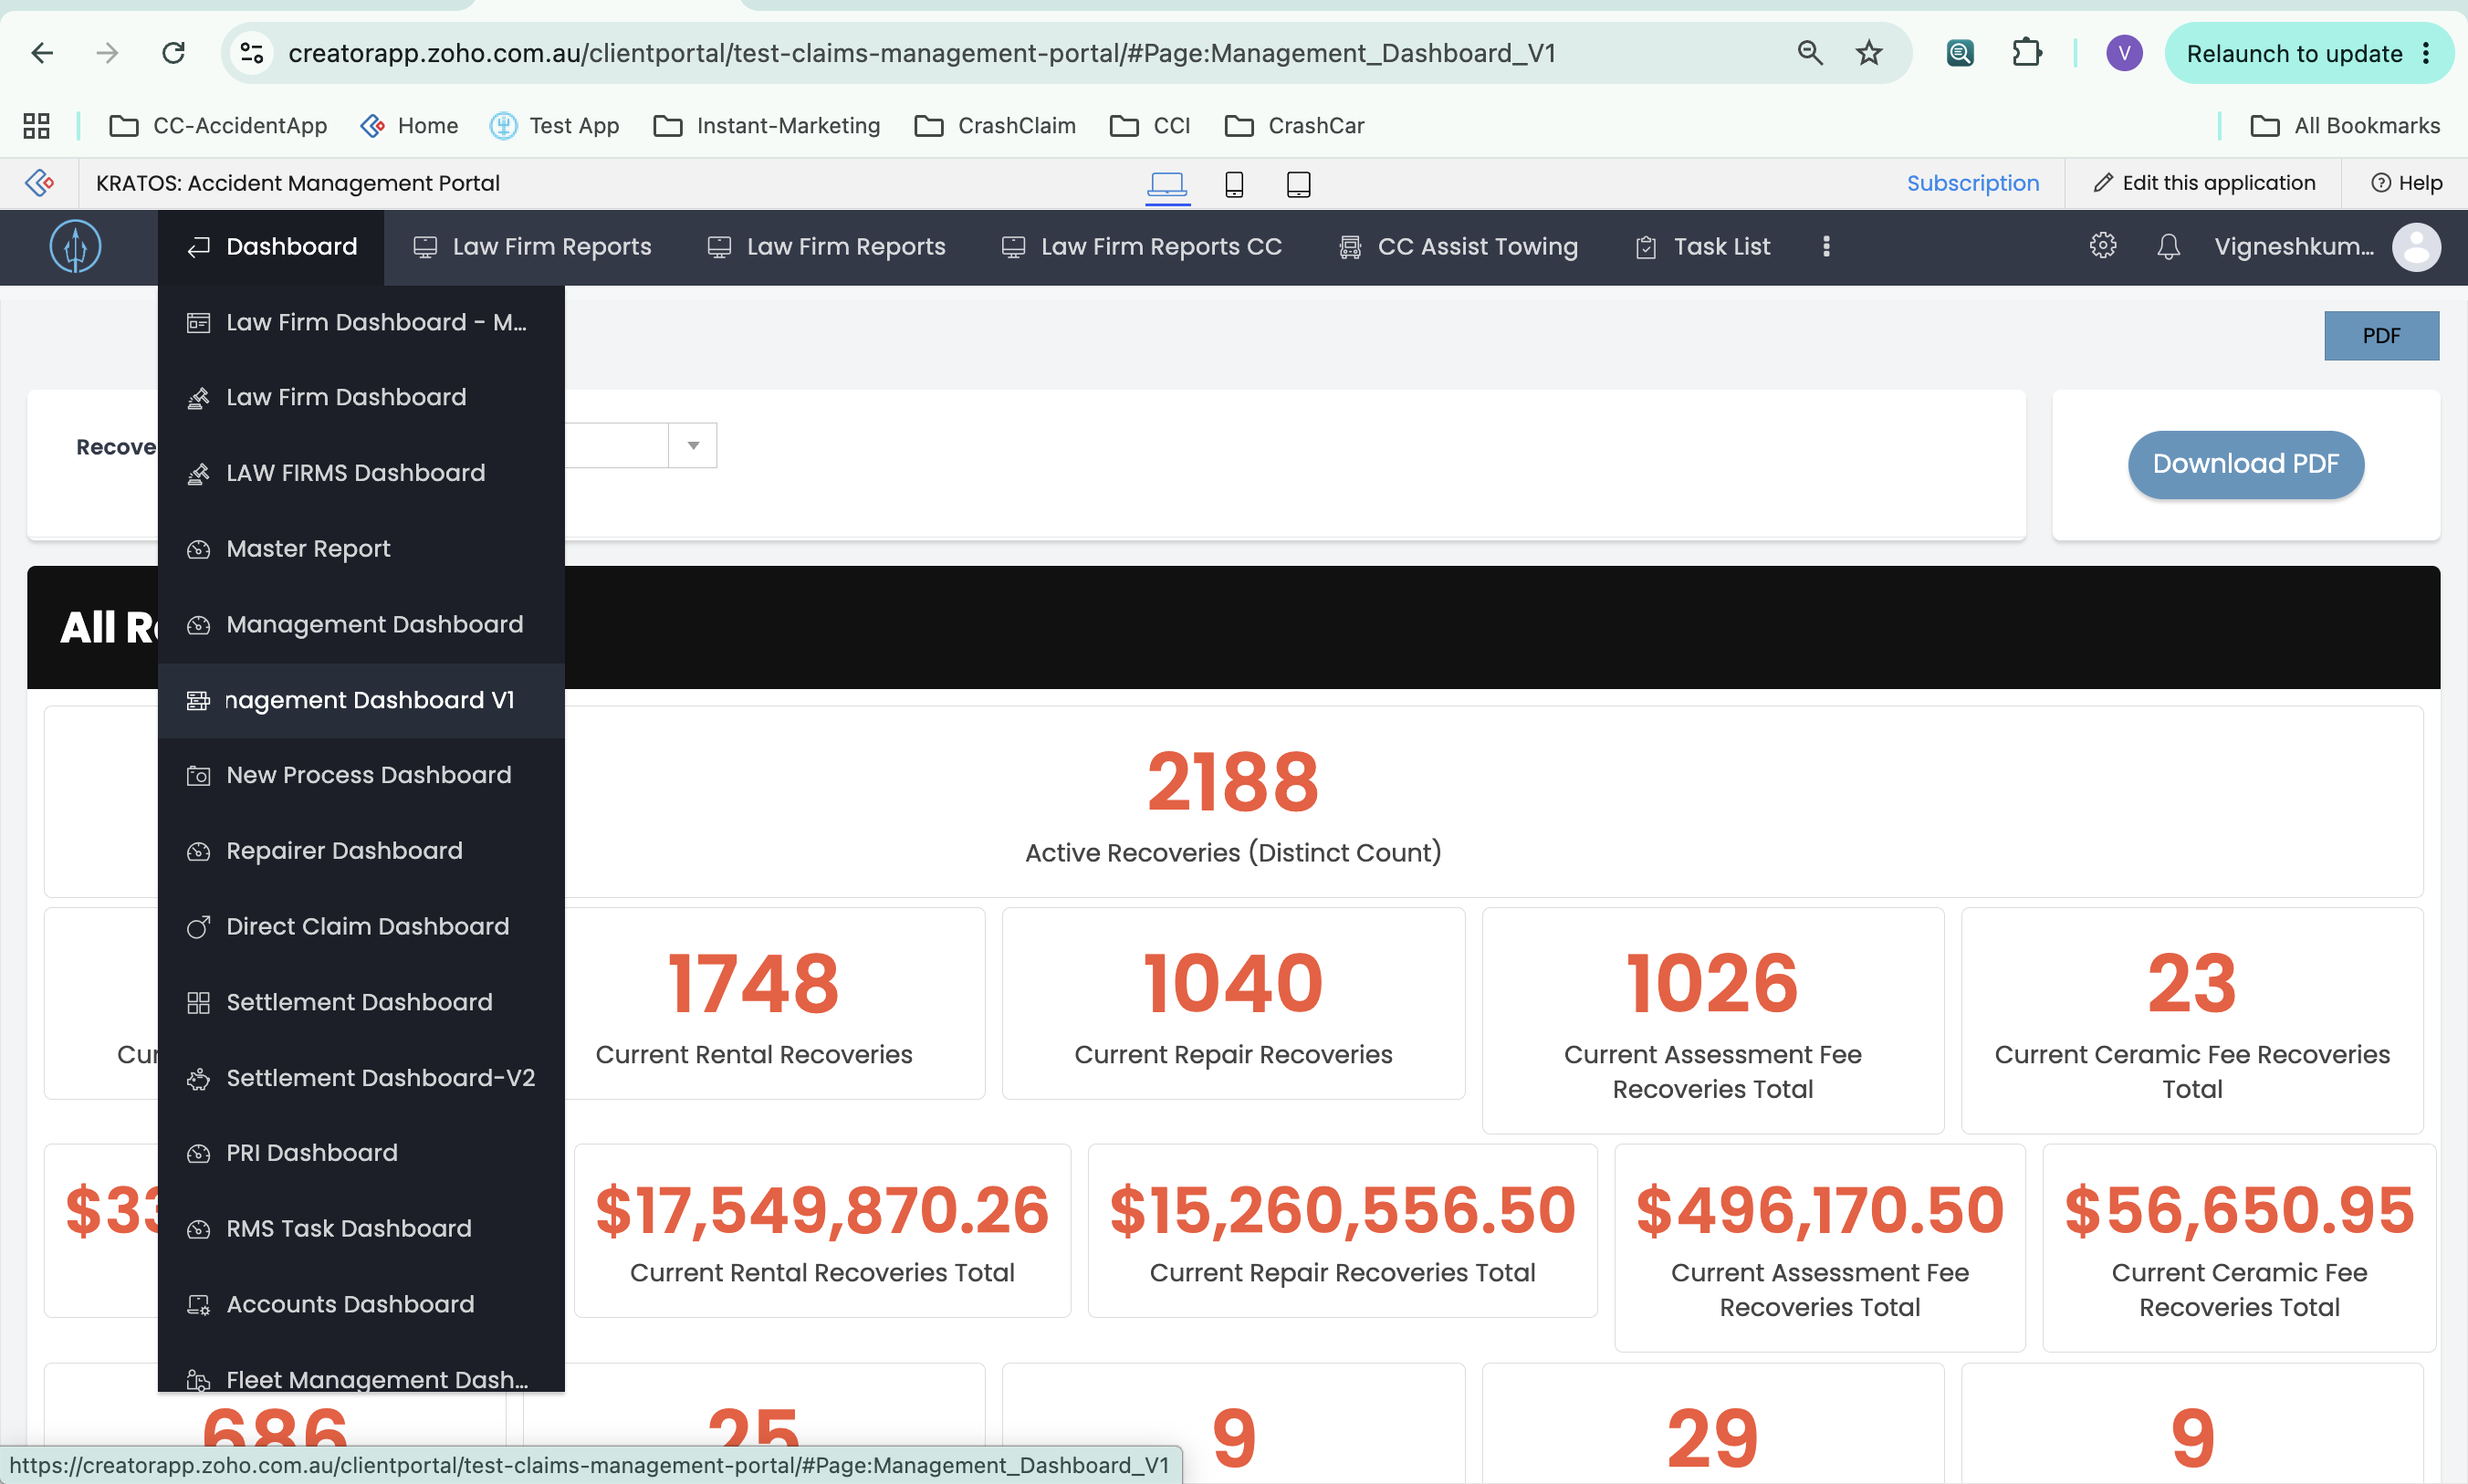Open the Test App bookmark
The height and width of the screenshot is (1484, 2468).
point(554,125)
